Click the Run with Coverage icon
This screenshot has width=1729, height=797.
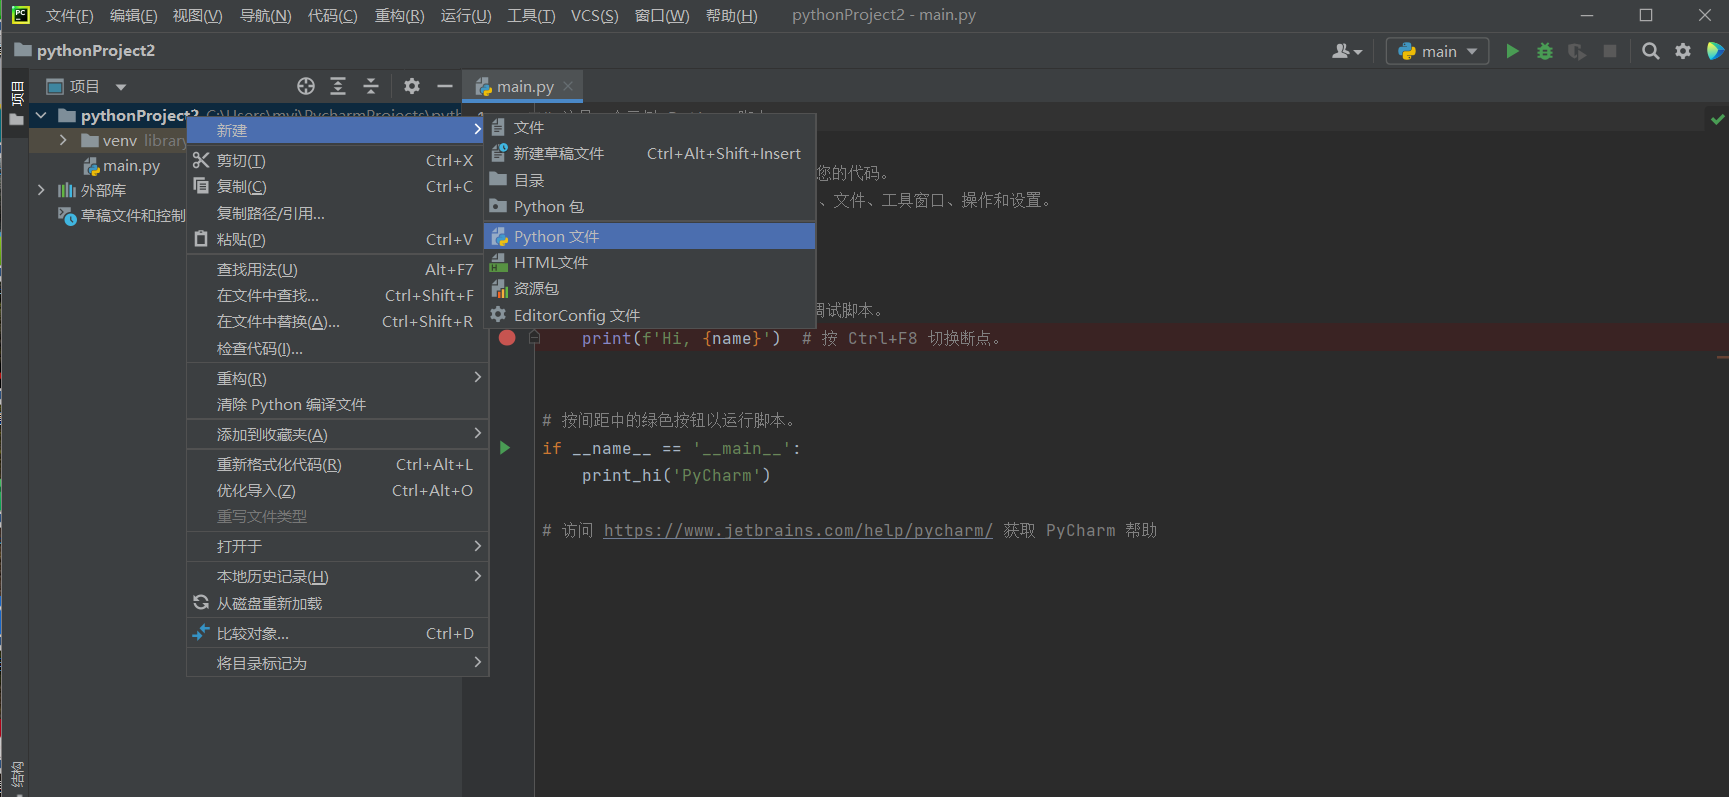tap(1577, 51)
